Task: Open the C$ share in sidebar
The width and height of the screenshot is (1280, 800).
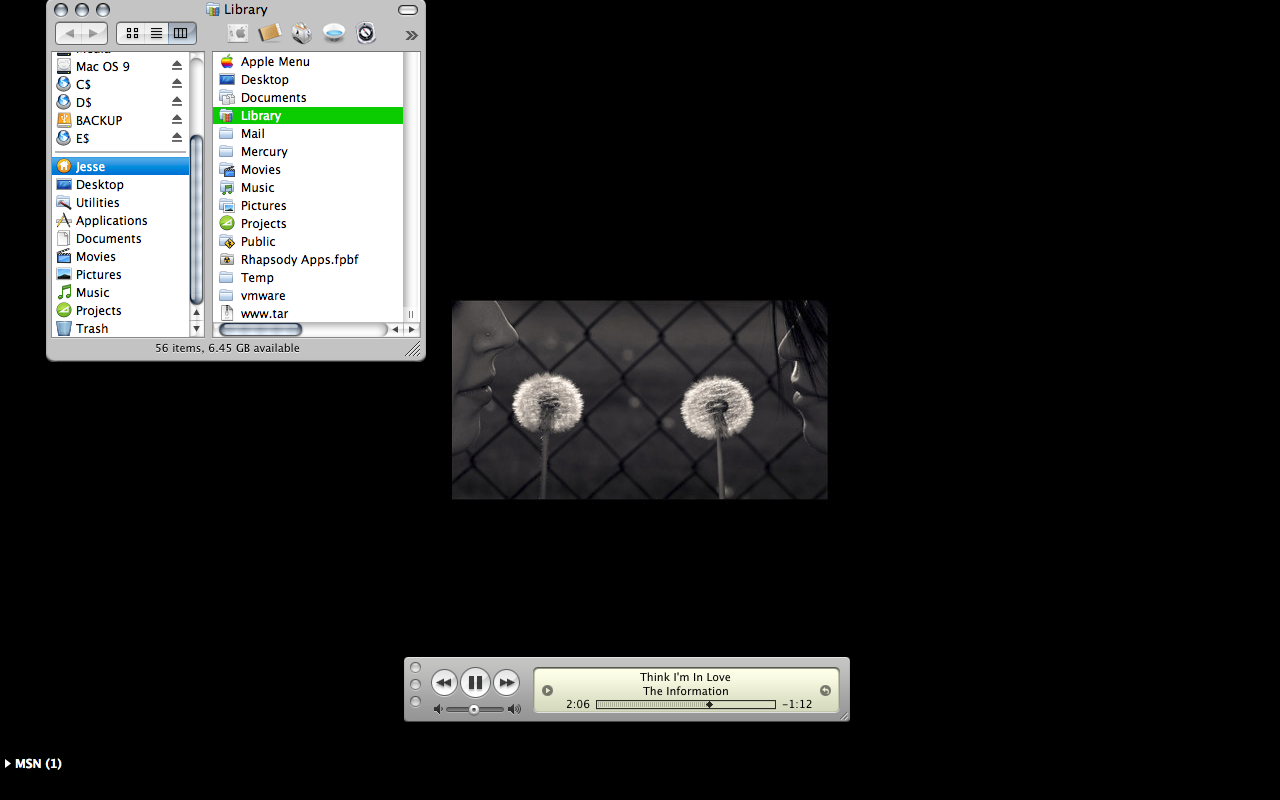Action: [120, 84]
